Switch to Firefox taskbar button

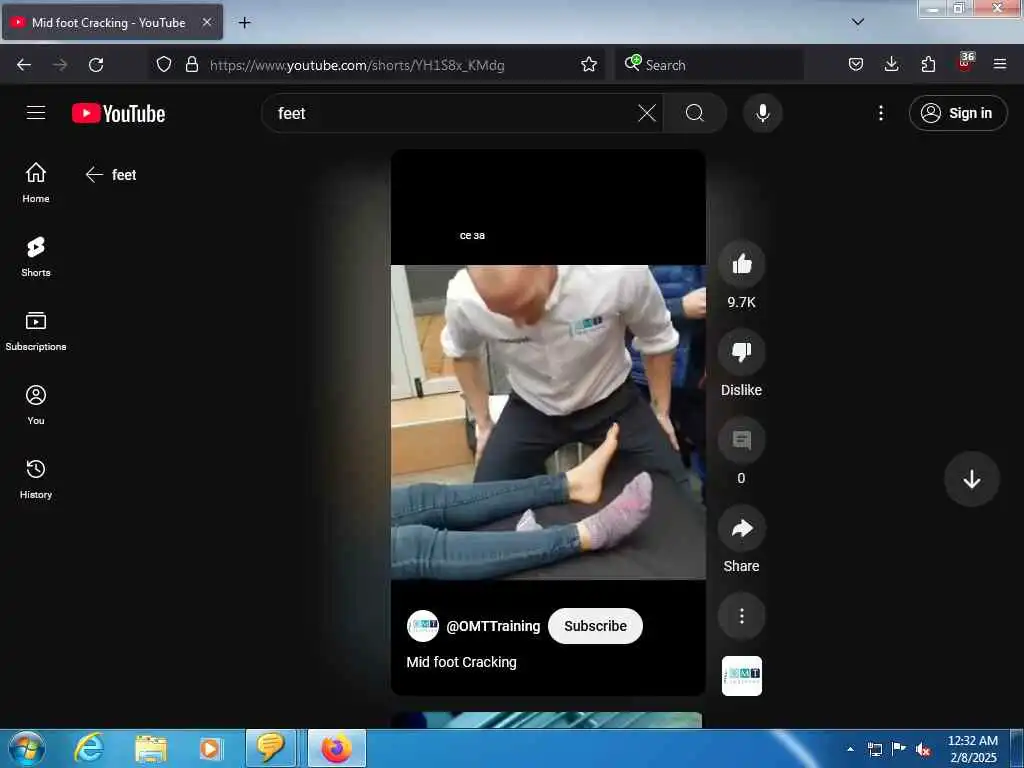337,748
